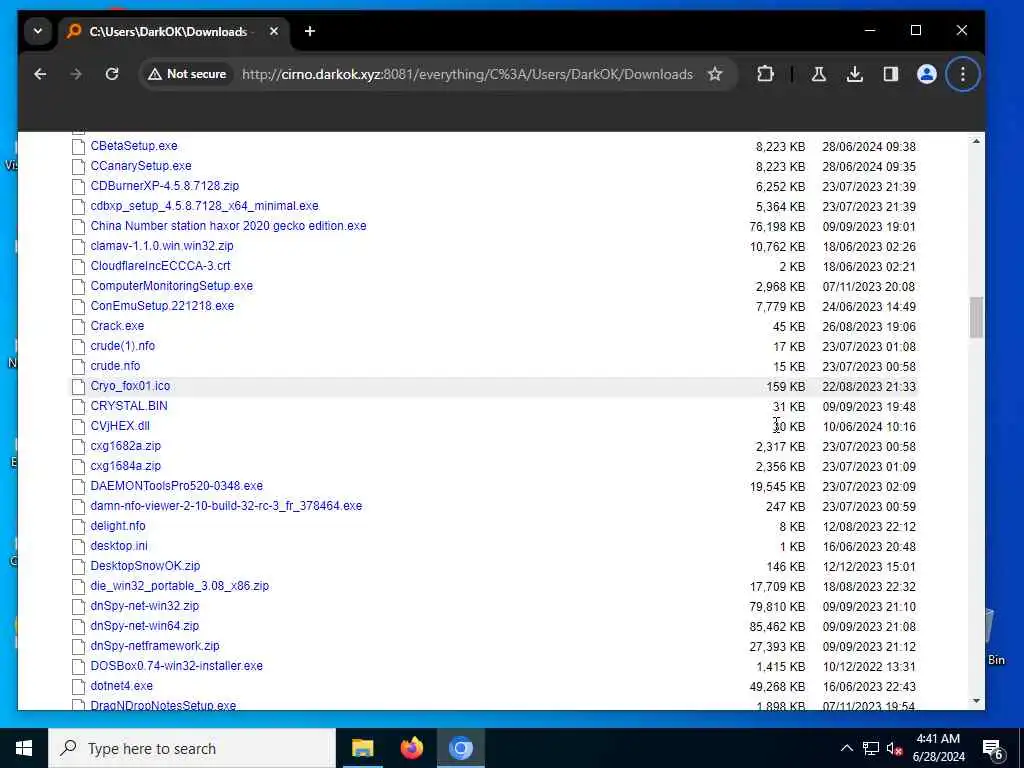Image resolution: width=1024 pixels, height=768 pixels.
Task: Click the date 22/08/2023 21:33
Action: (x=869, y=387)
